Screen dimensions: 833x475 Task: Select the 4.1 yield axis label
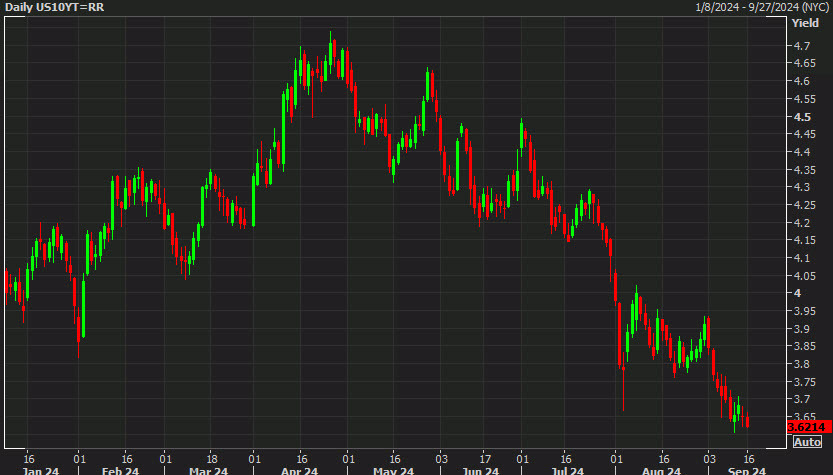[802, 258]
